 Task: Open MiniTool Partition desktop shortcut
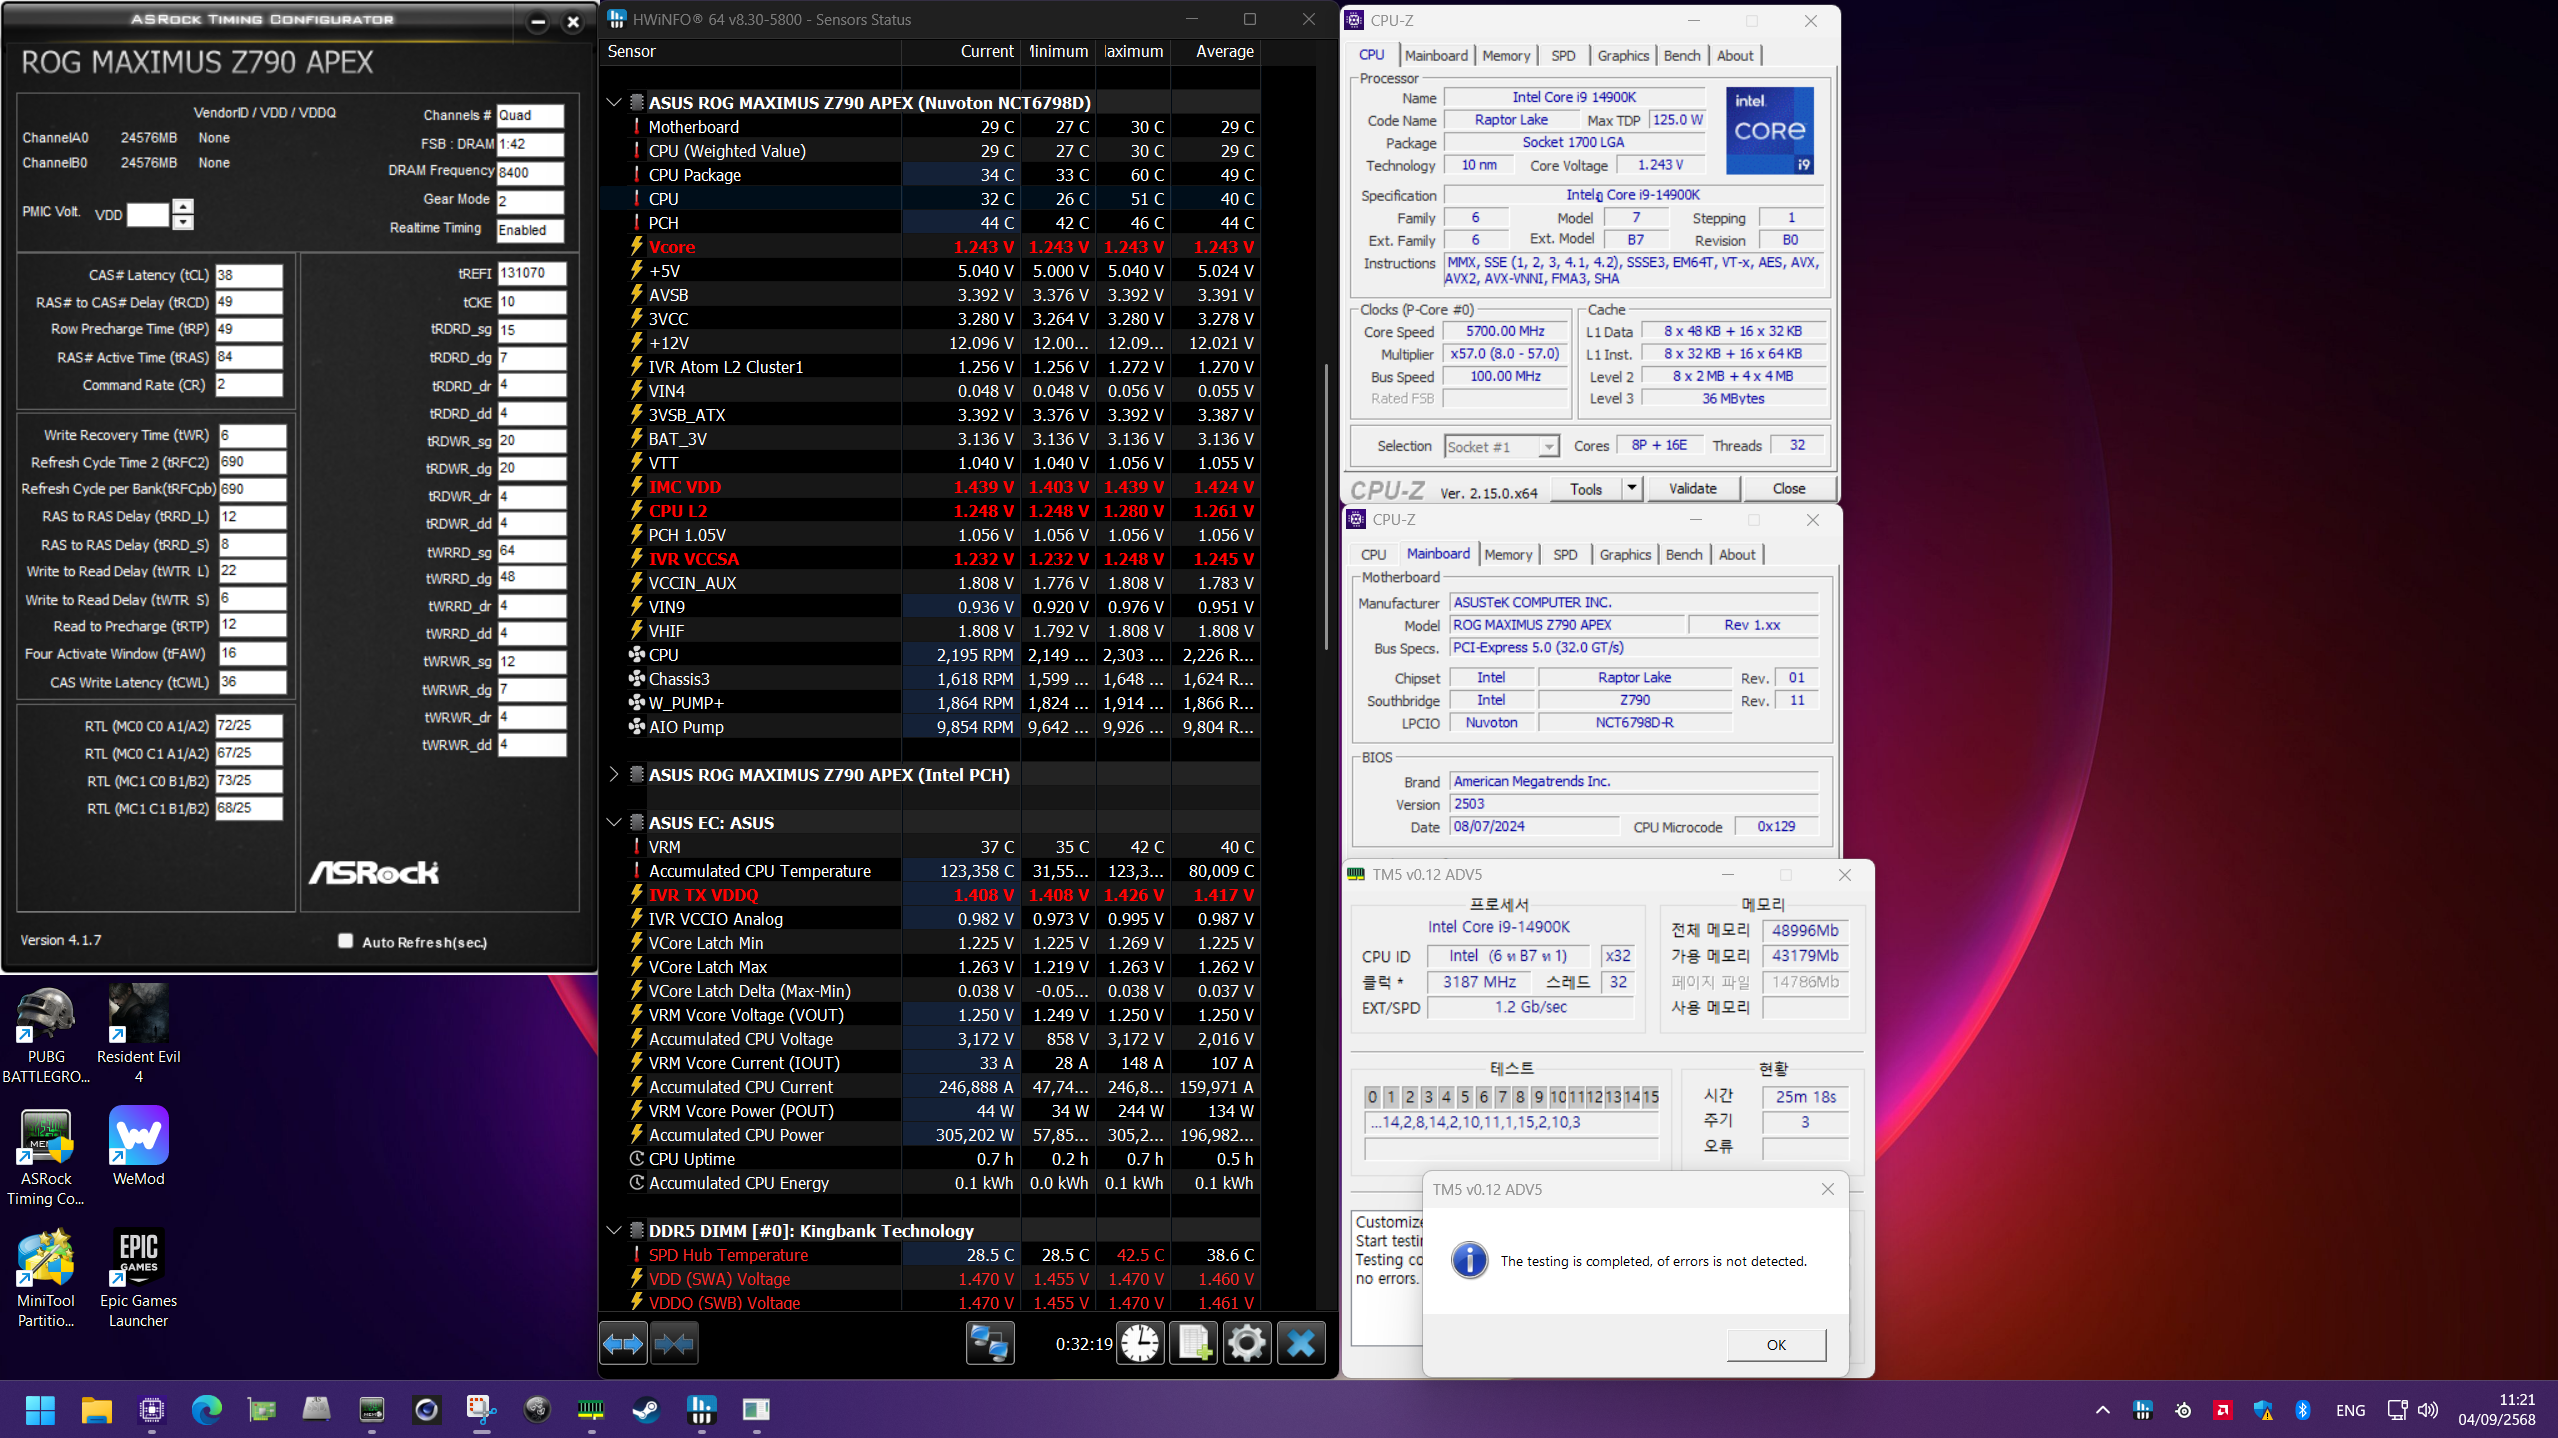click(x=46, y=1279)
